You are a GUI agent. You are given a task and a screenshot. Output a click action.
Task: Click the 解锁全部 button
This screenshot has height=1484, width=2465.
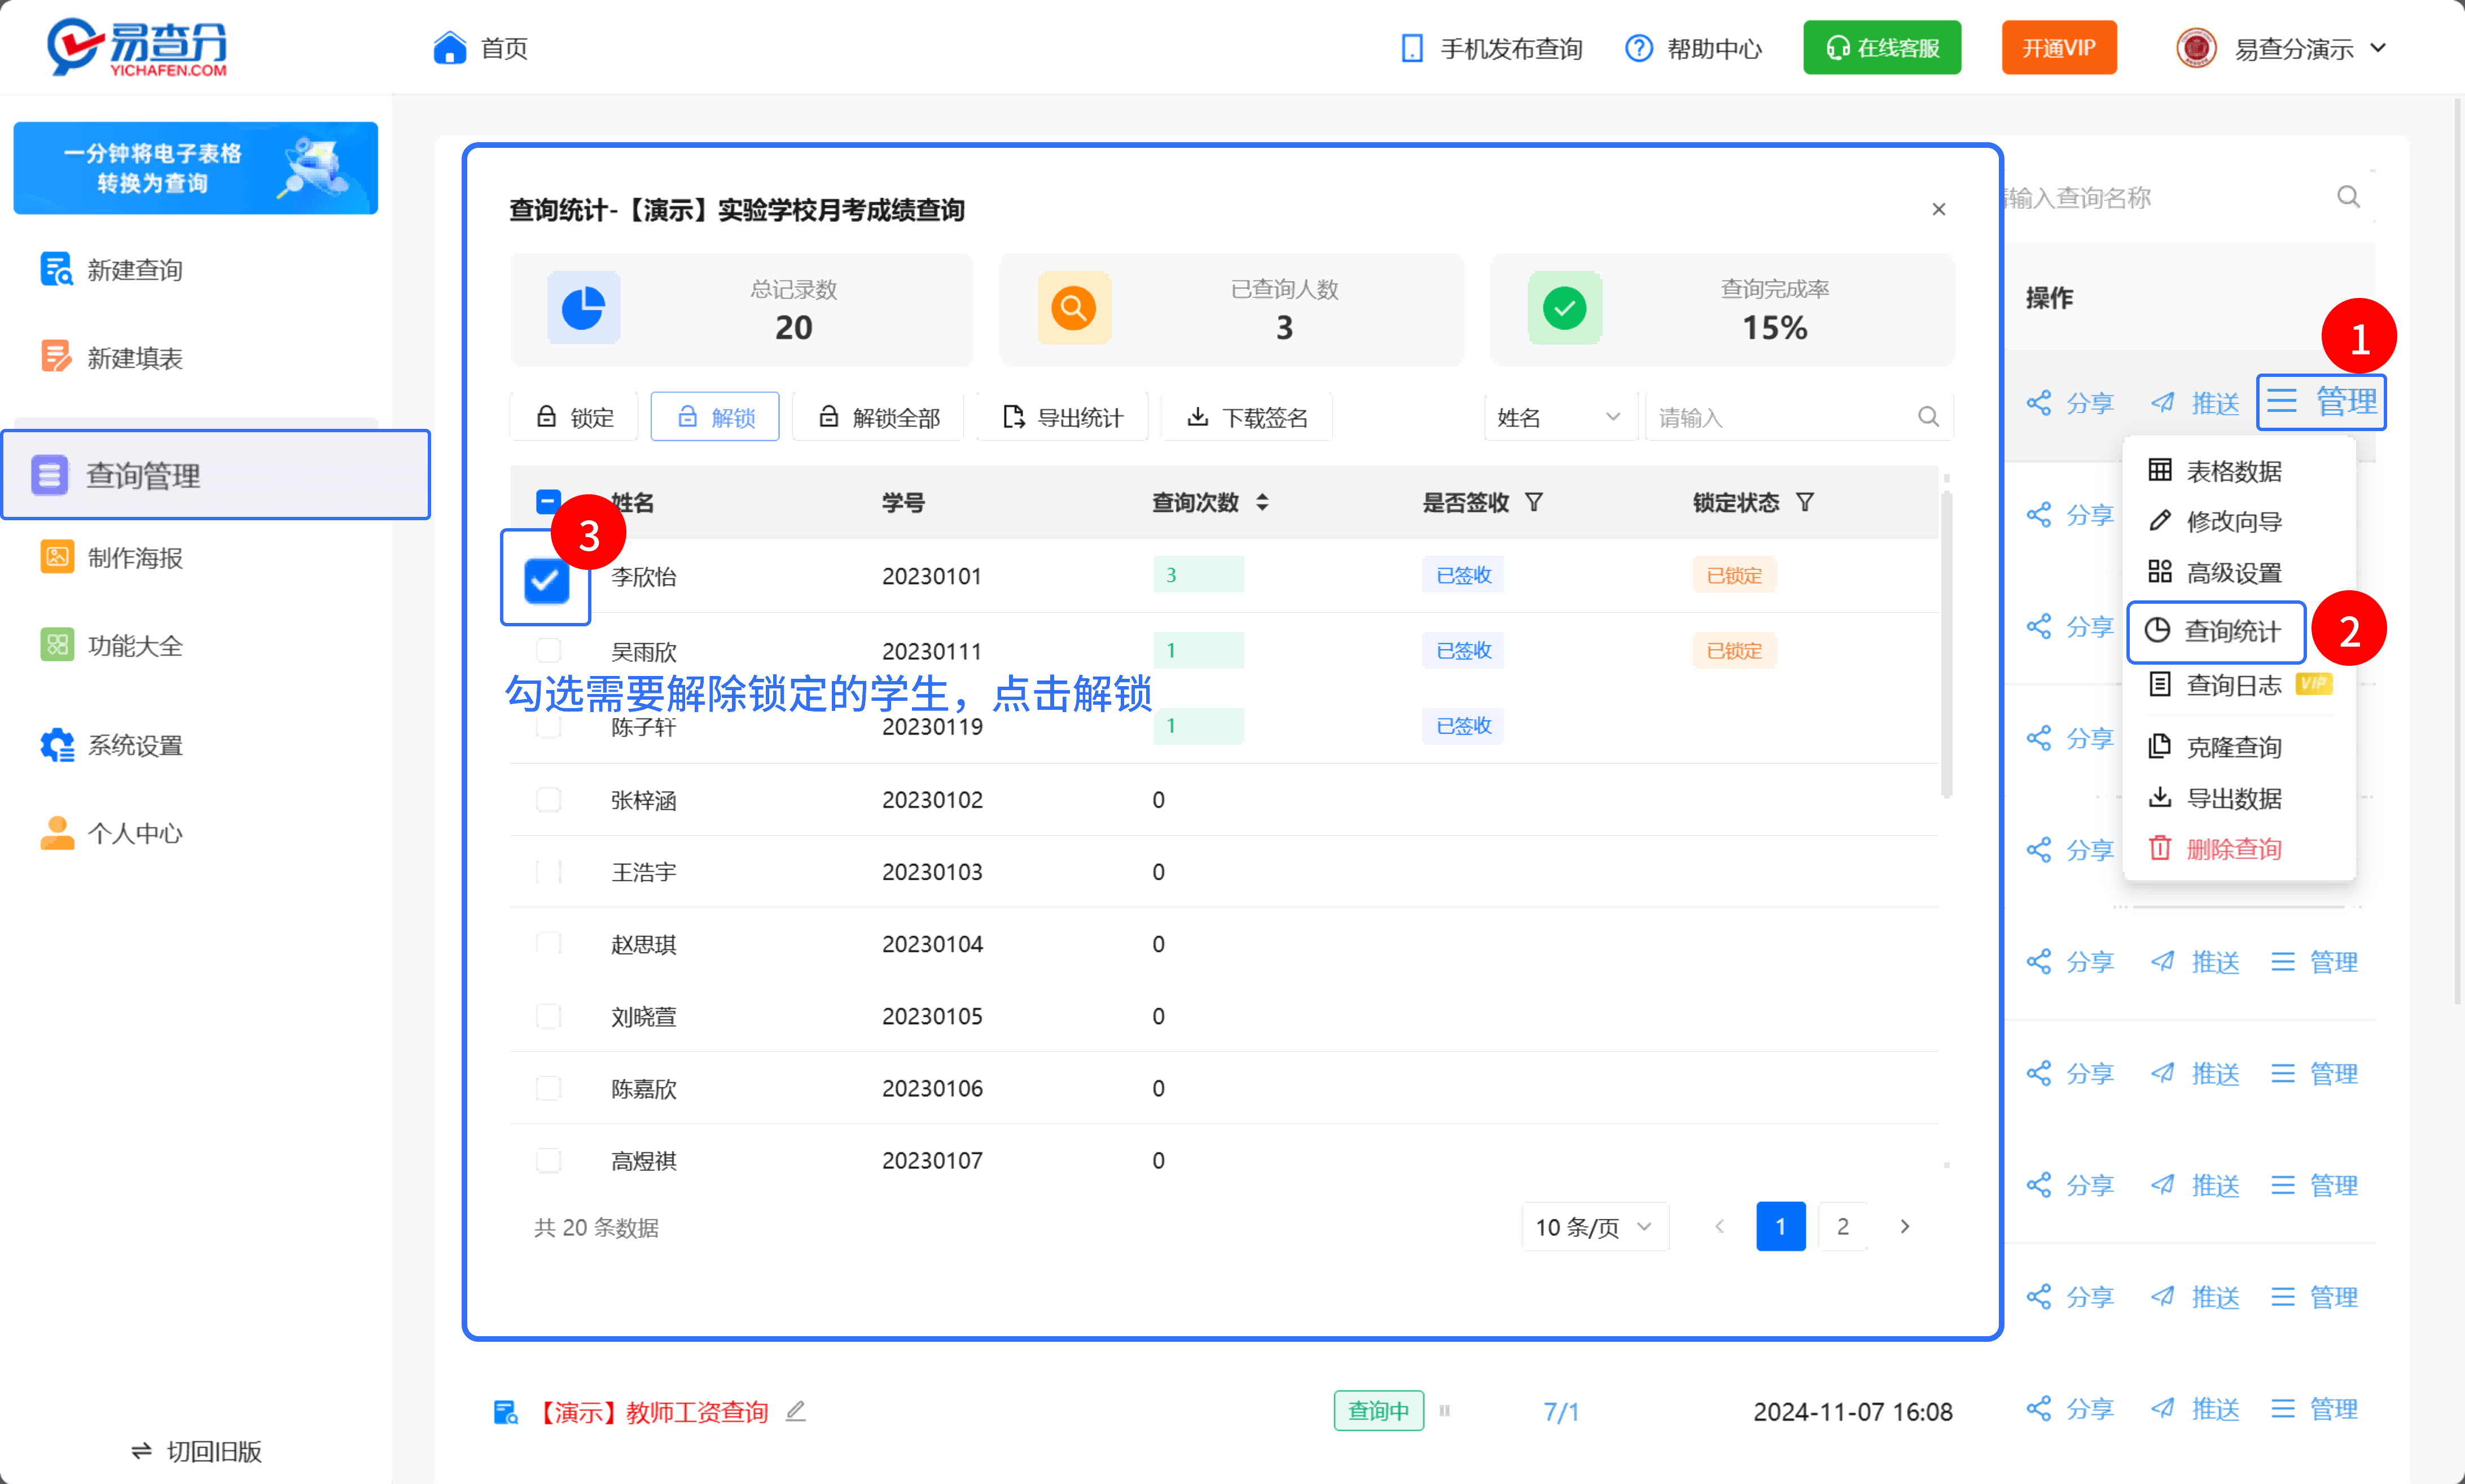[878, 417]
